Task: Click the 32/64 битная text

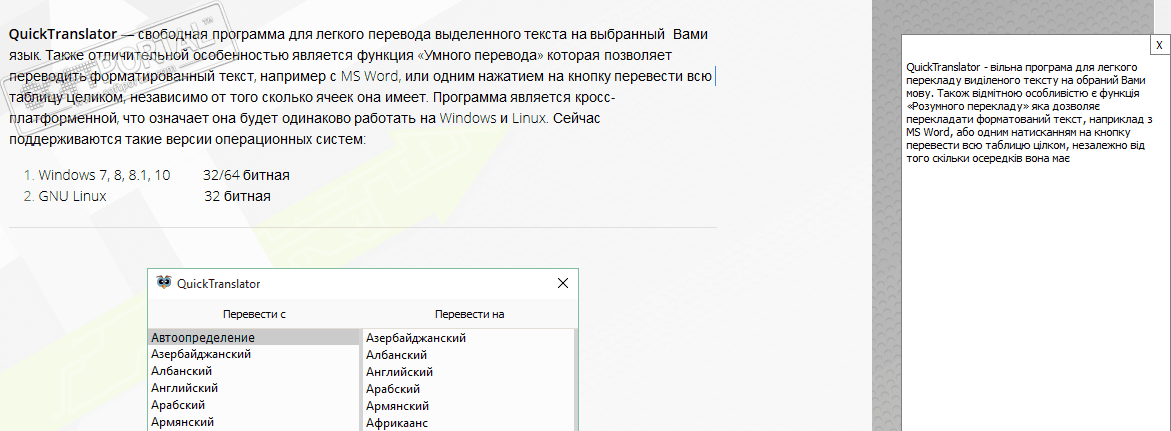Action: [x=246, y=176]
